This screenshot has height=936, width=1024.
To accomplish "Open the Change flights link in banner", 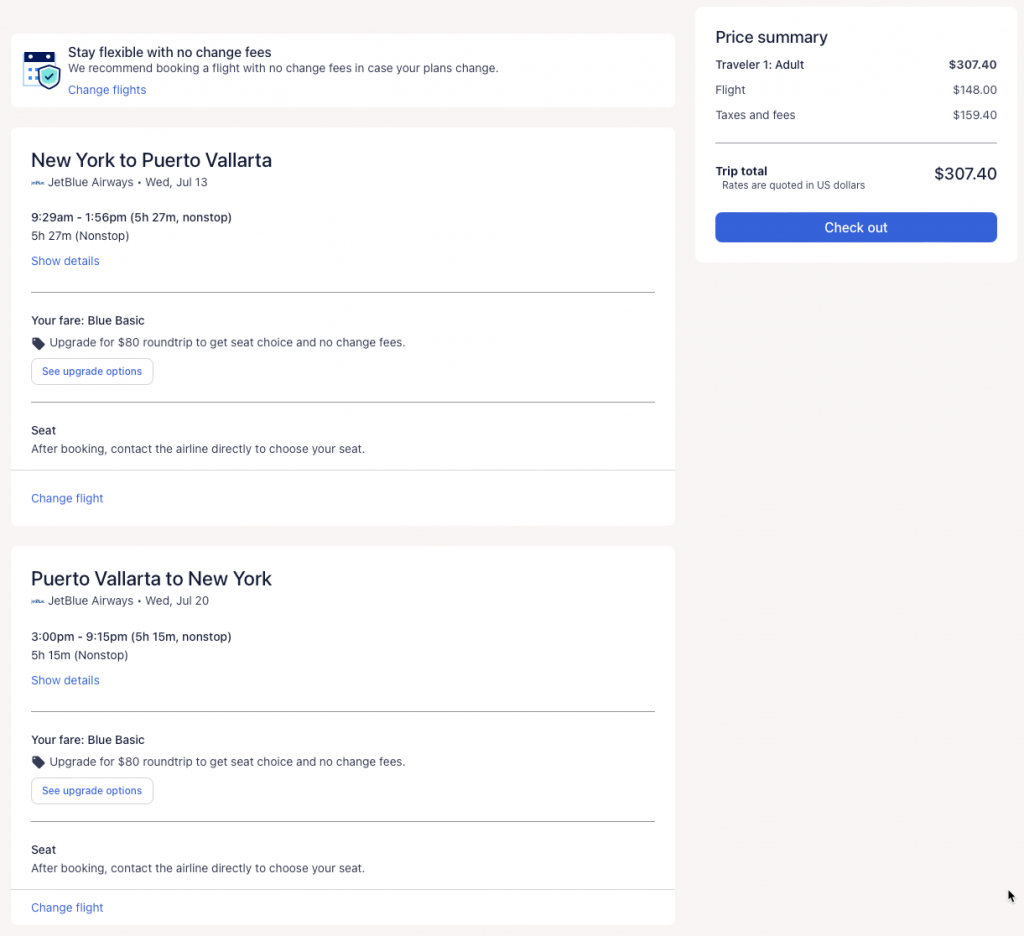I will tap(107, 90).
